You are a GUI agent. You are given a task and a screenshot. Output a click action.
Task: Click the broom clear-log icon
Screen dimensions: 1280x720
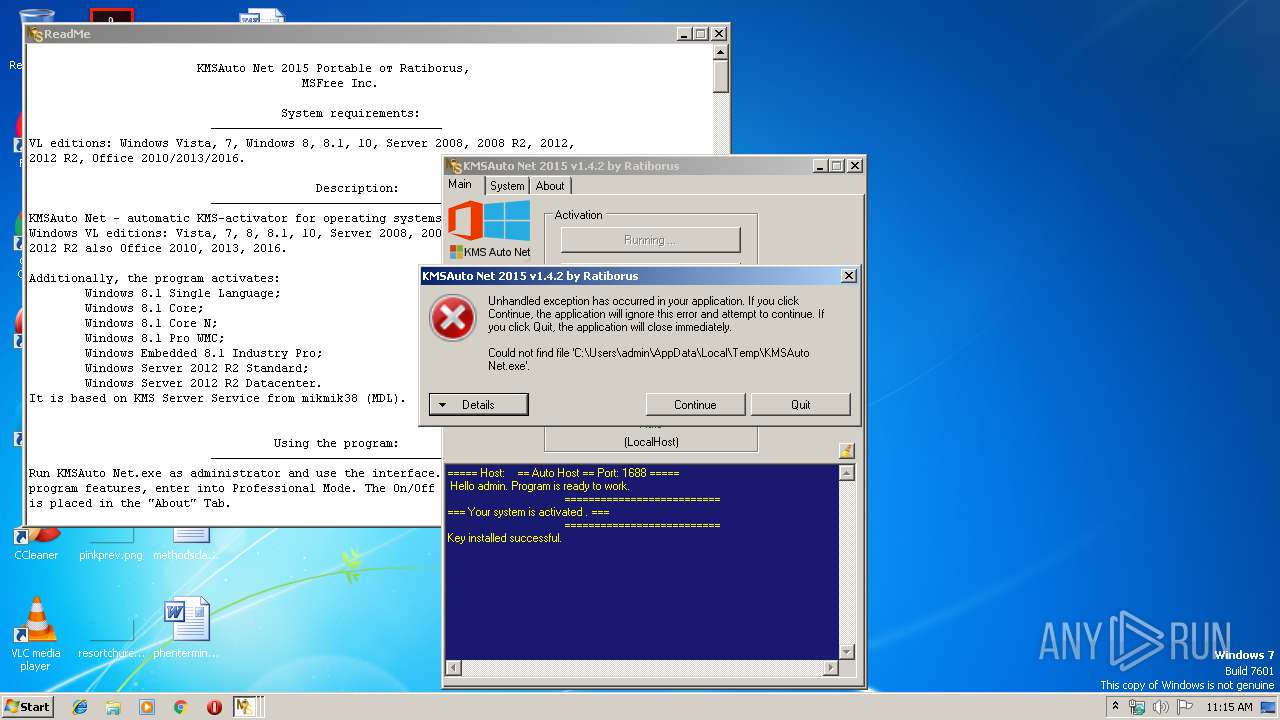(846, 451)
